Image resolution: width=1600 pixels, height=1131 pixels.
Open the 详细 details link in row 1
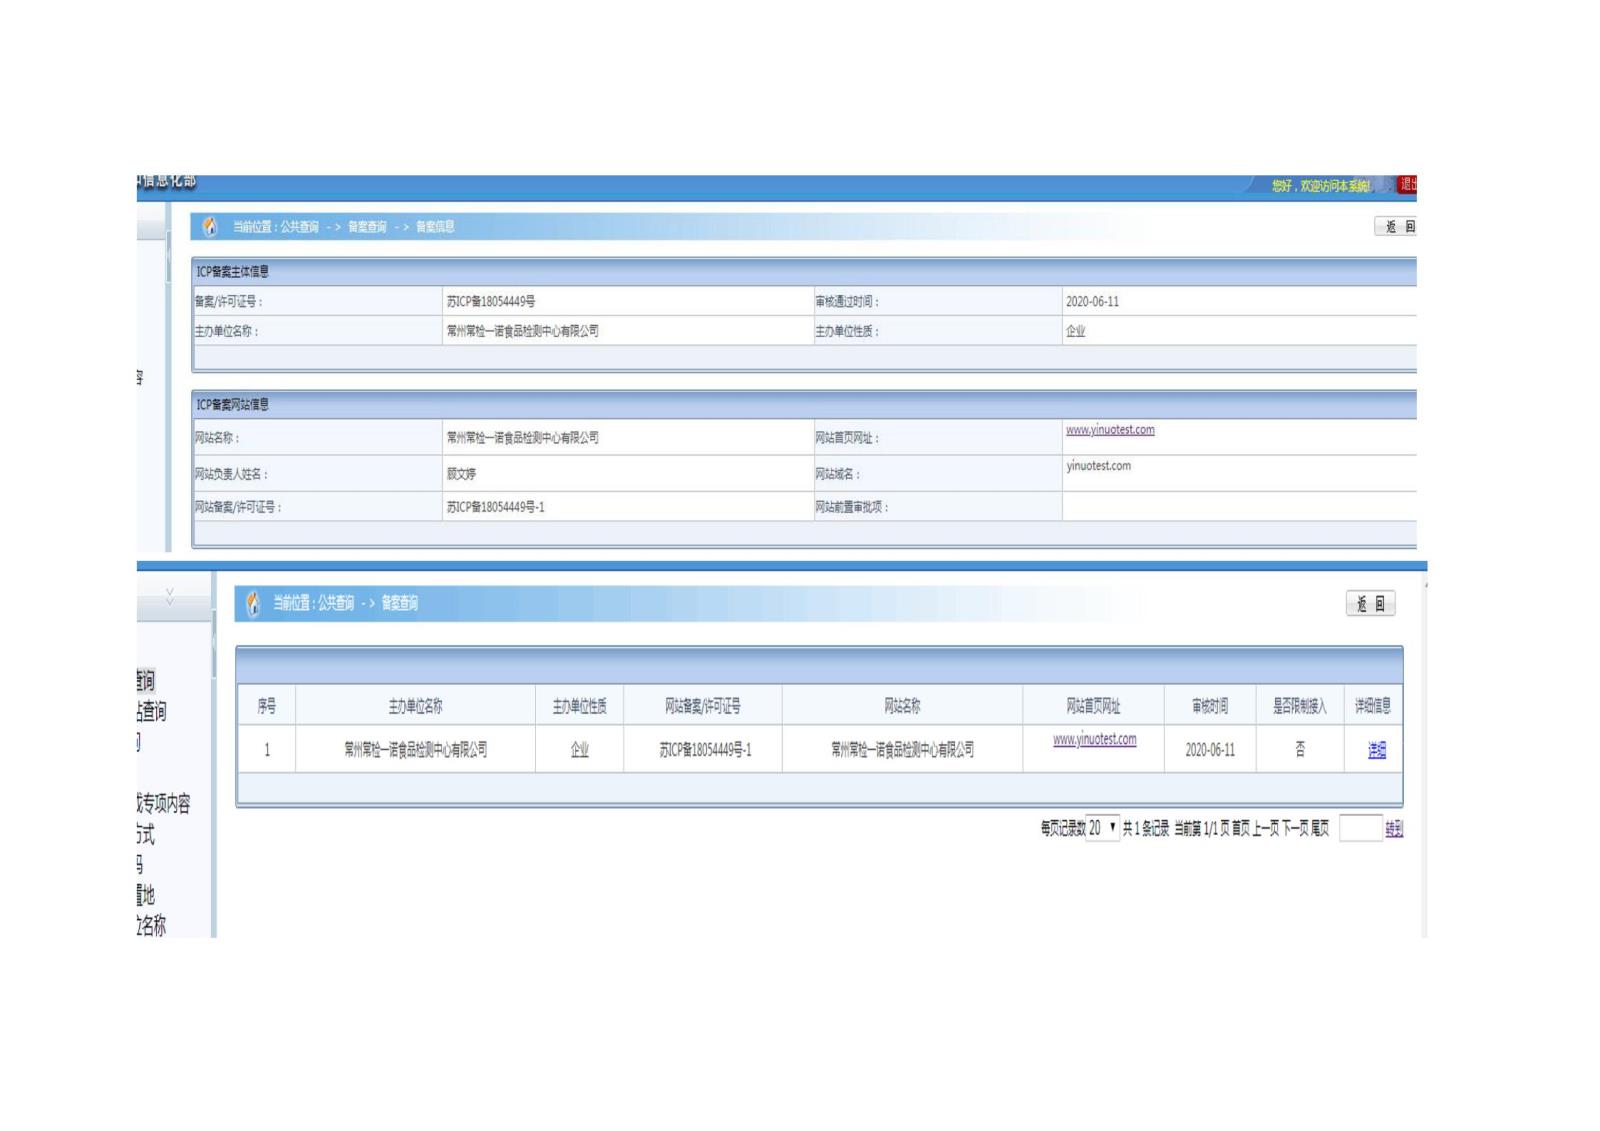1376,750
